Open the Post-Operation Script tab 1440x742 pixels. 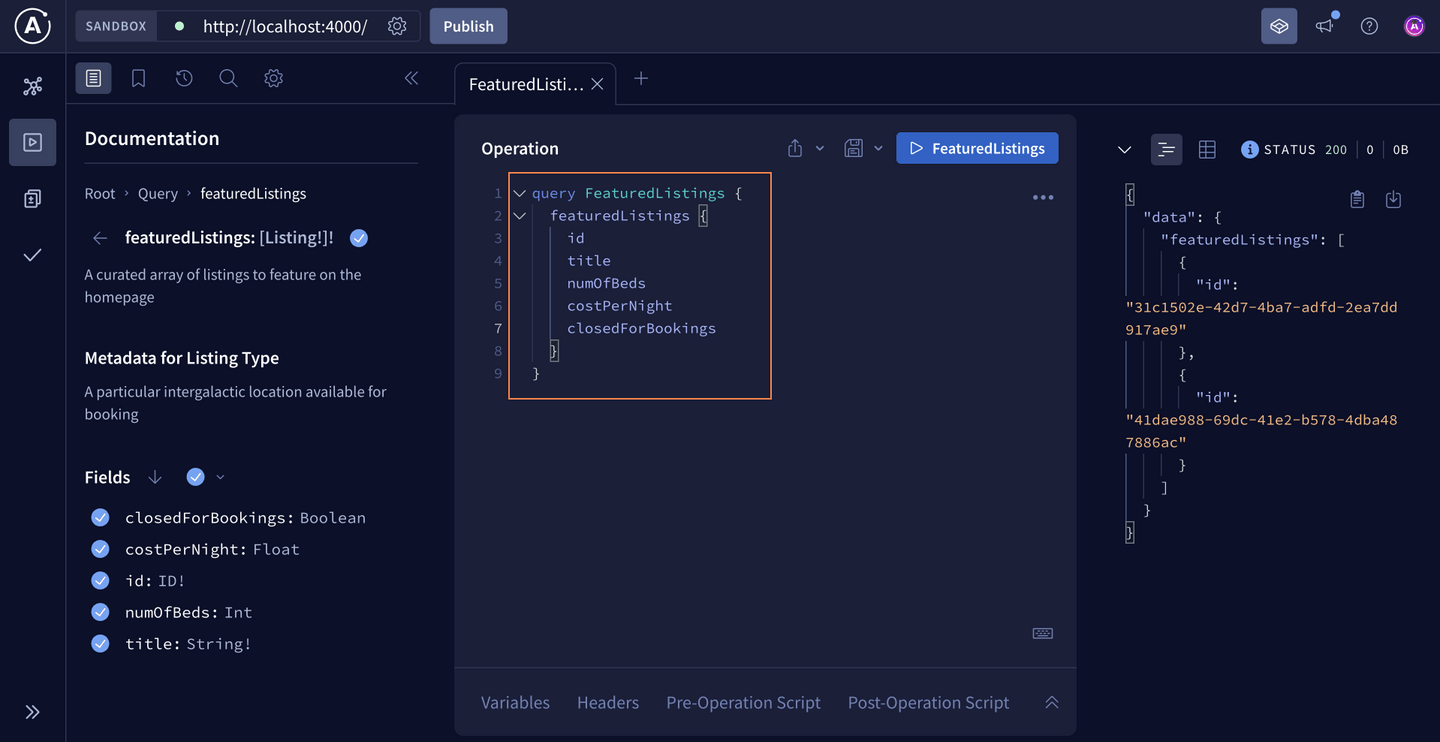point(927,702)
